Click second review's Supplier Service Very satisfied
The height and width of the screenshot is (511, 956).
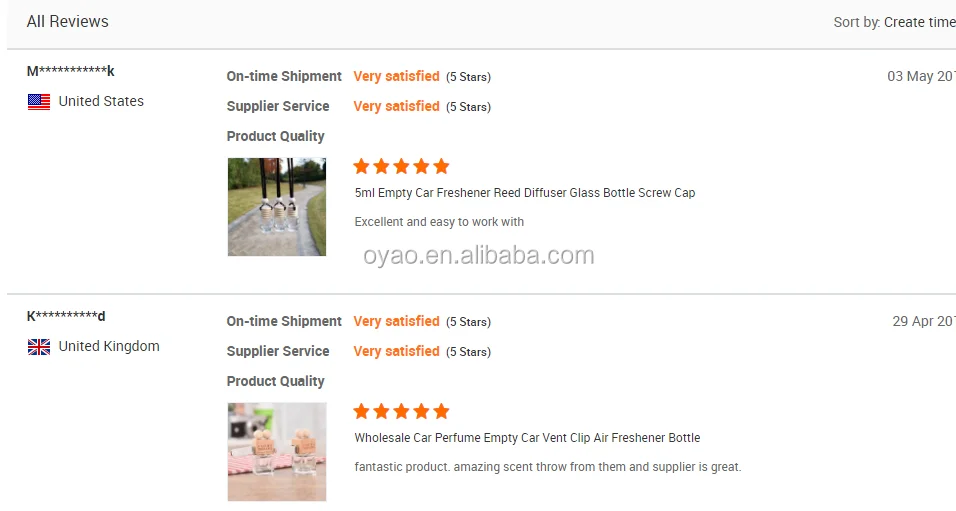[396, 351]
